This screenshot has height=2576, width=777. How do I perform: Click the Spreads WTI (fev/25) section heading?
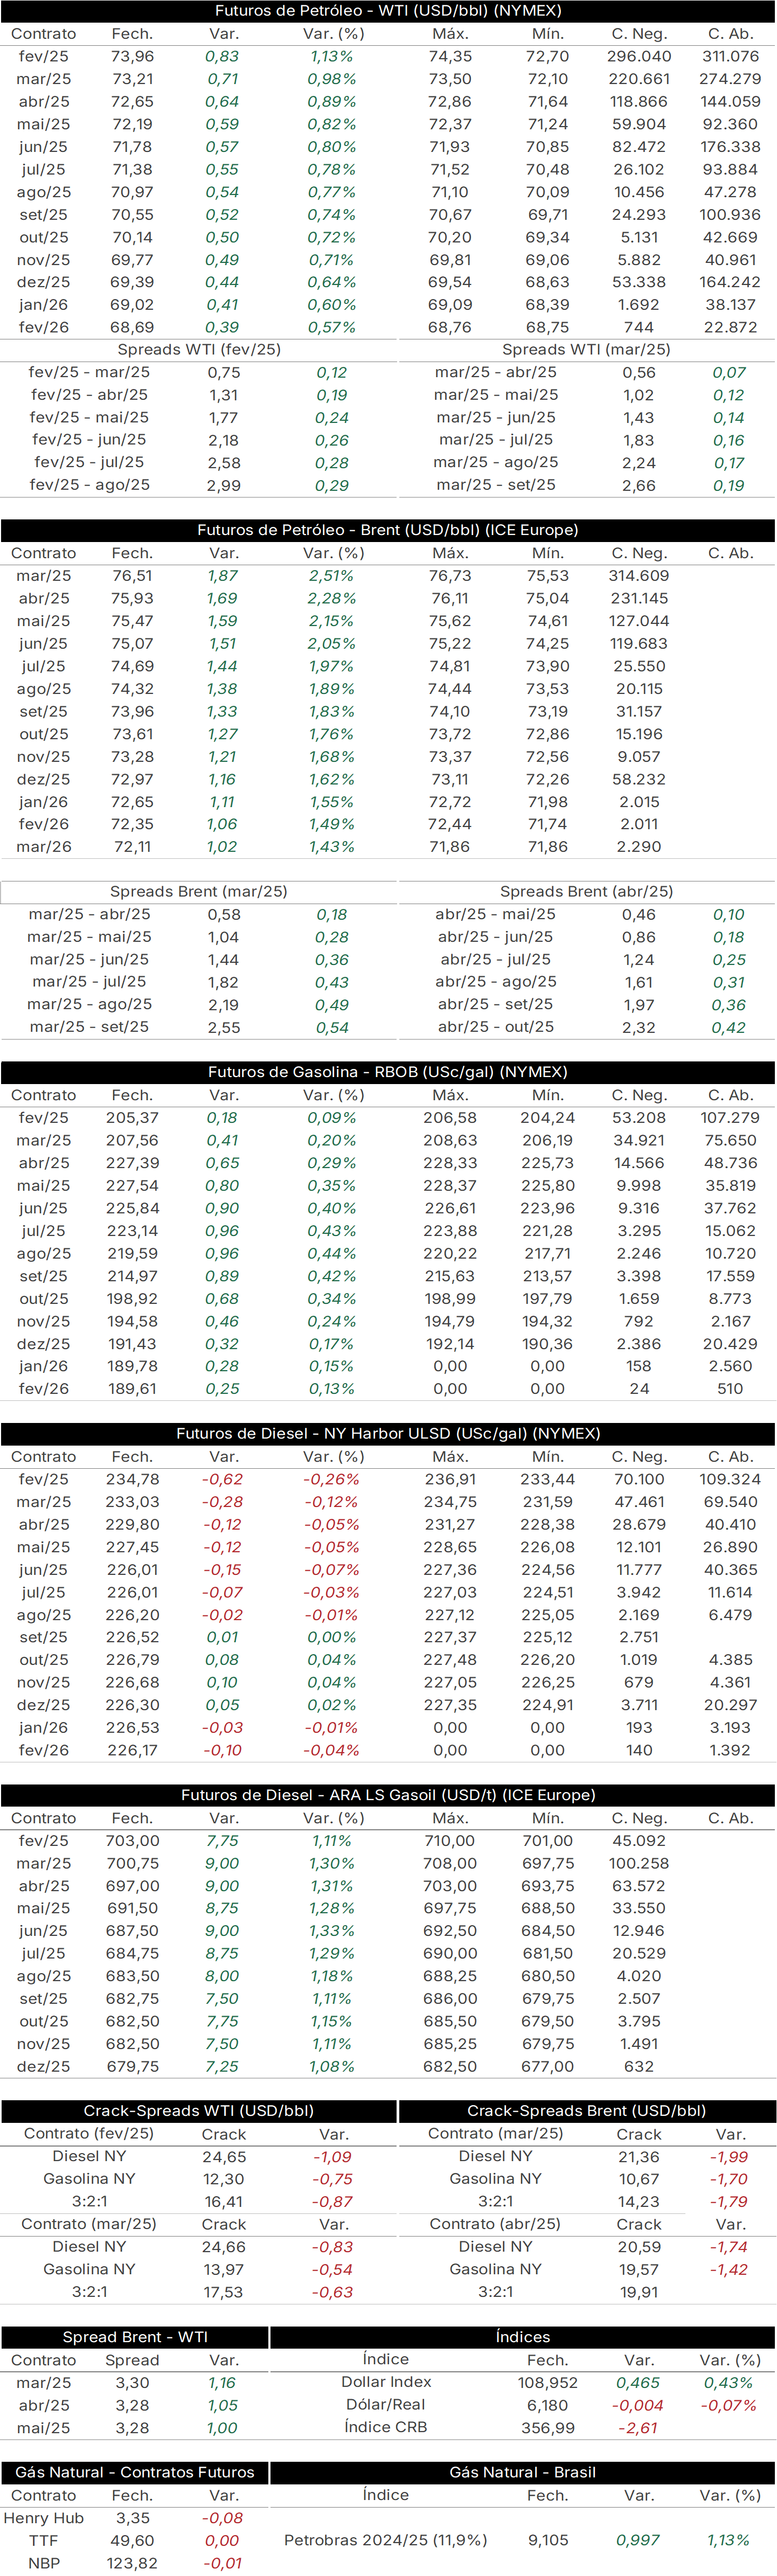coord(199,349)
